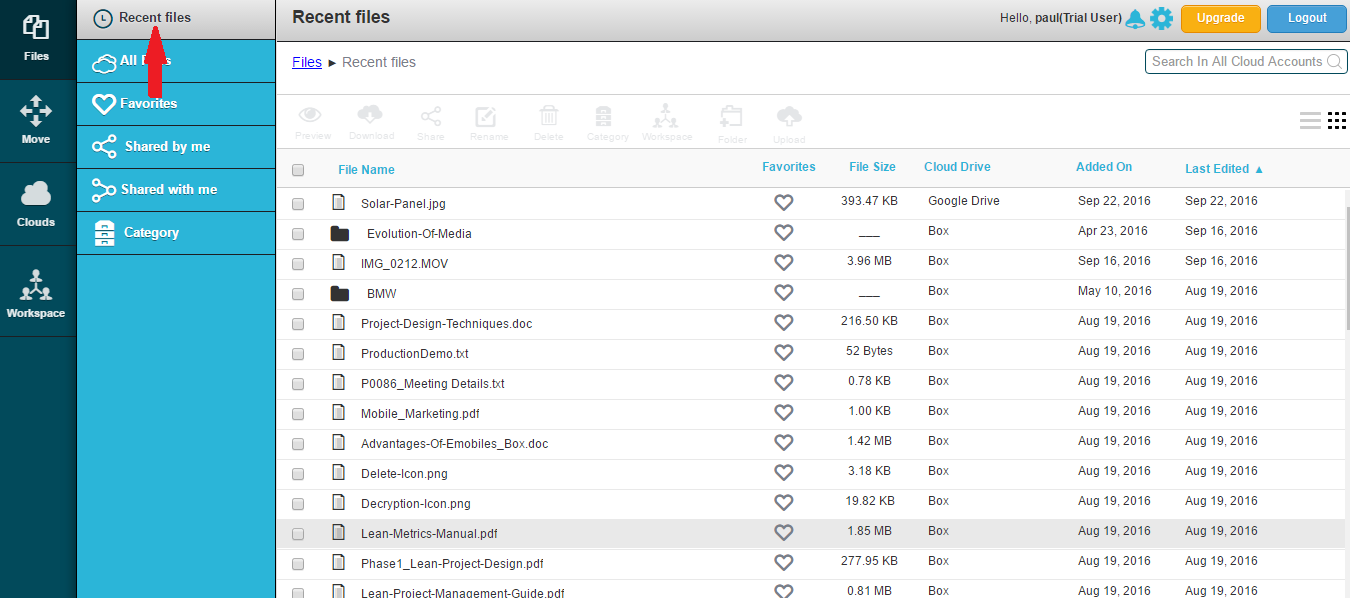Click the notification bell icon

click(x=1135, y=18)
